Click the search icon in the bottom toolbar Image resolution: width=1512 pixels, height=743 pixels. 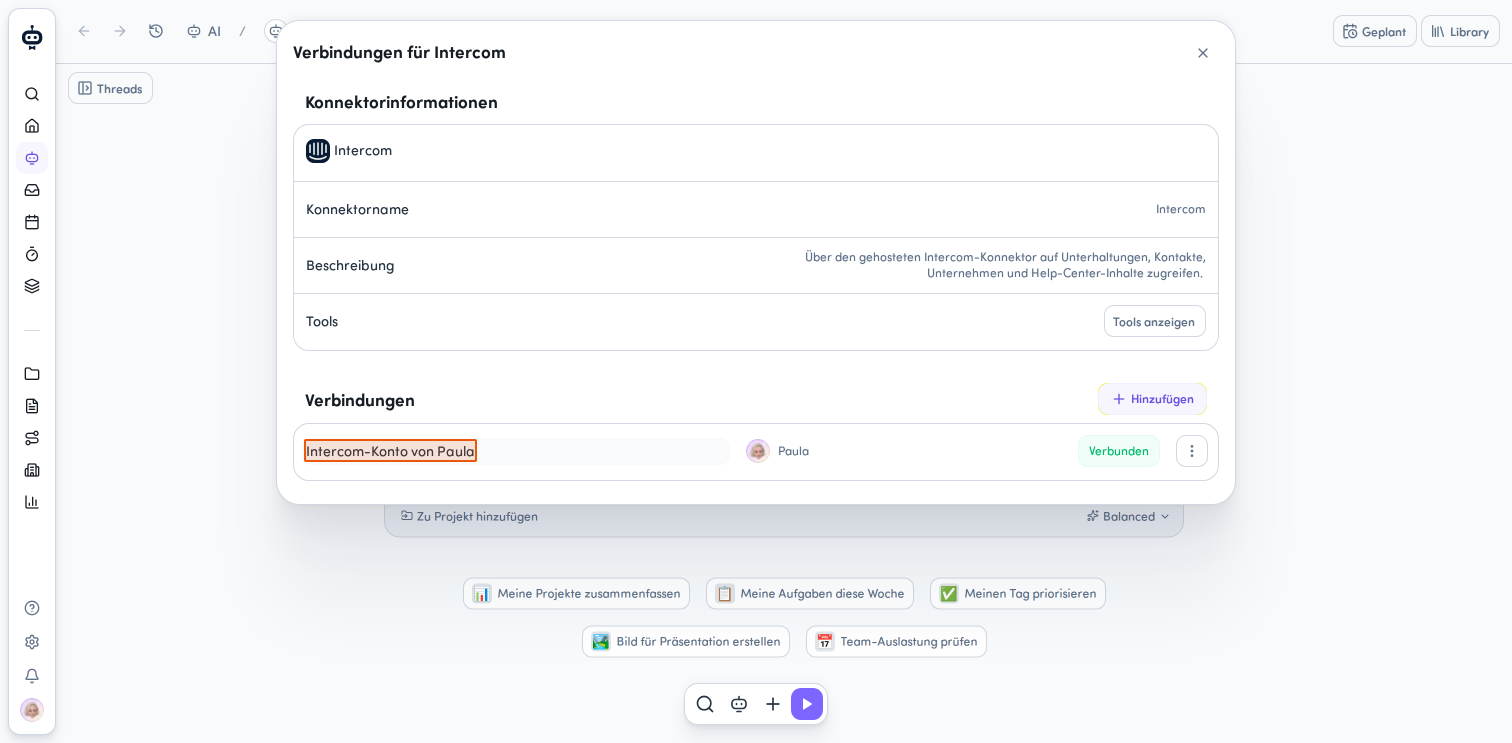pyautogui.click(x=705, y=704)
